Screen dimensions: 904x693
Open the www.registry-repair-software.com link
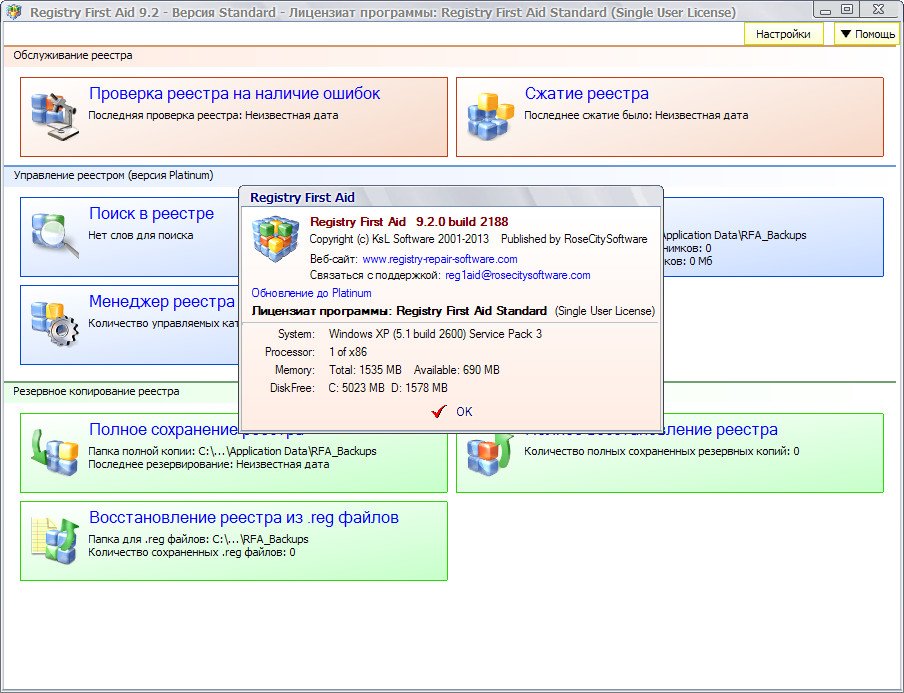(439, 259)
